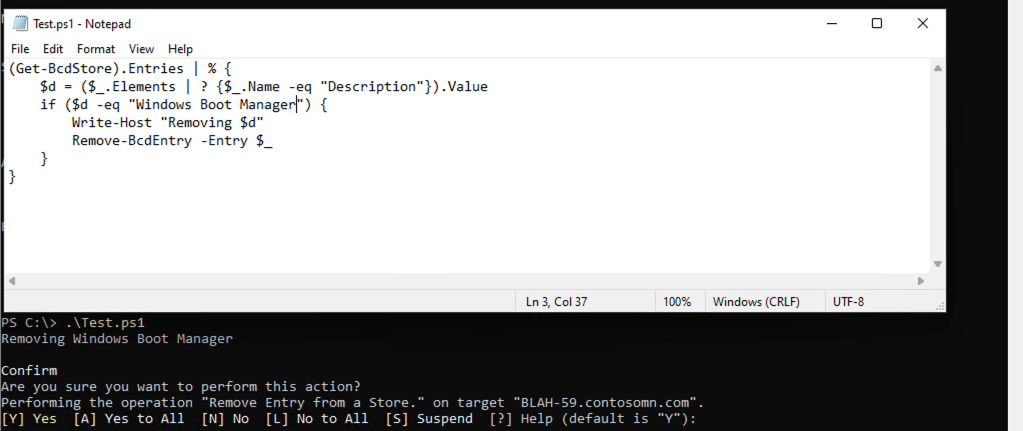Click the vertical scrollbar down arrow
1023x431 pixels.
click(937, 263)
